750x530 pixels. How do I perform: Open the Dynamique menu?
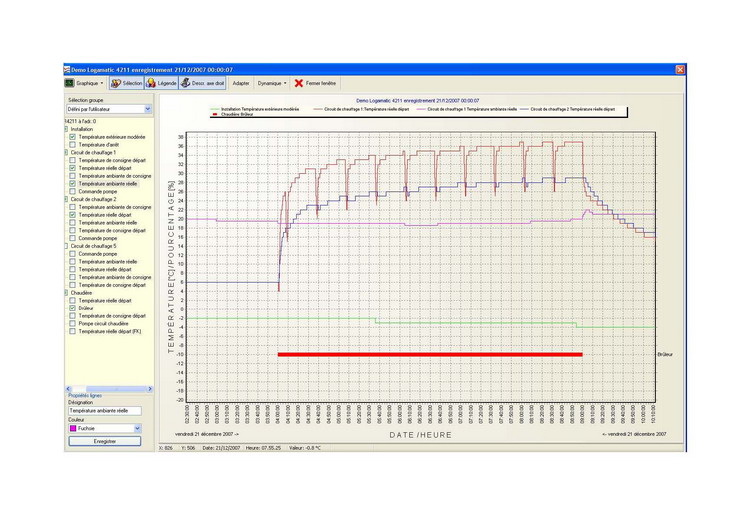272,84
